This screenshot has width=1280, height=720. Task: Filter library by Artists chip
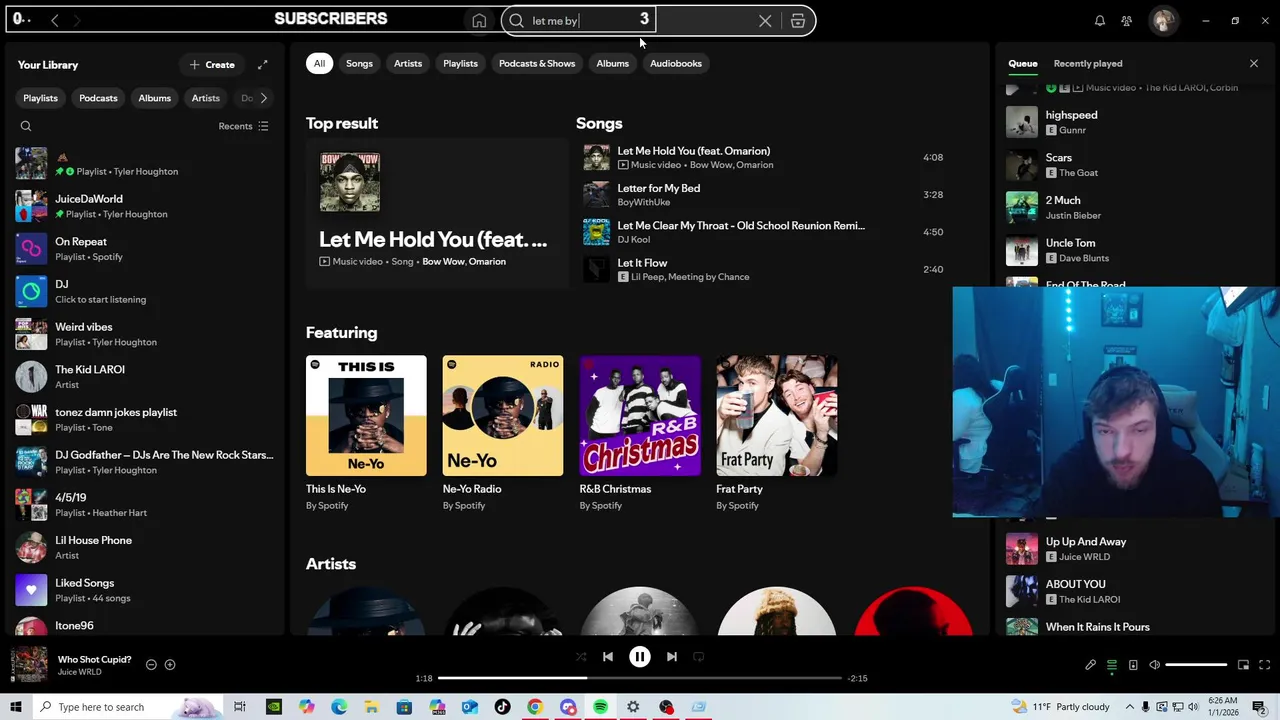coord(205,98)
